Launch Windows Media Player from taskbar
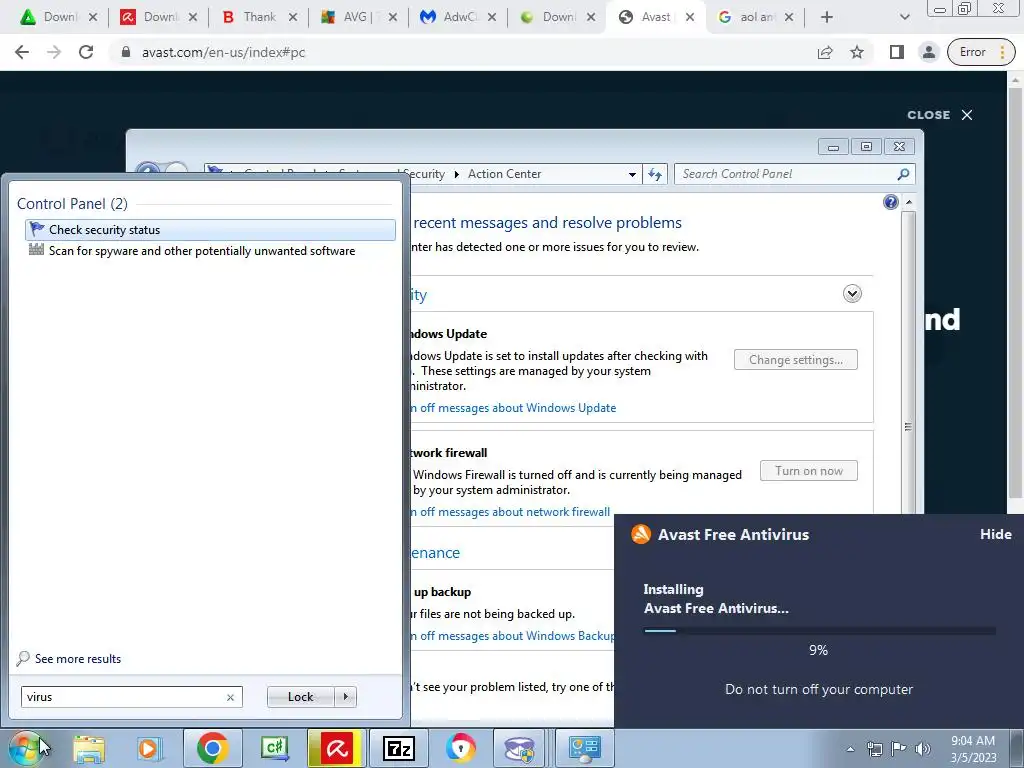Screen dimensions: 1024x768 click(x=149, y=748)
